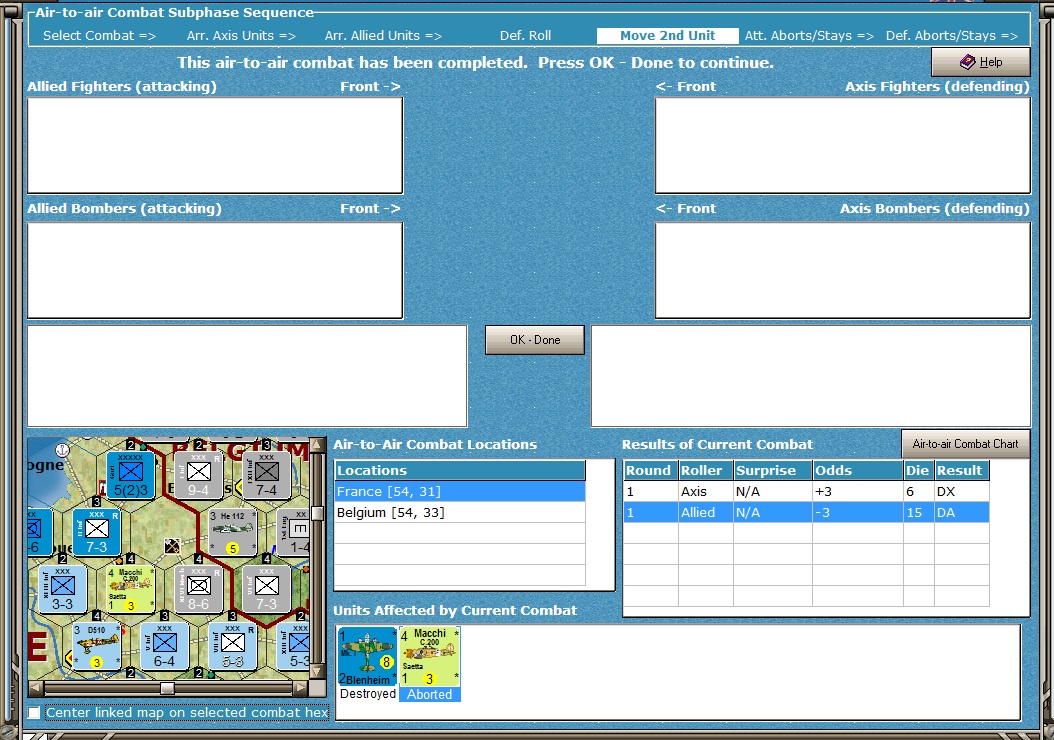Image resolution: width=1054 pixels, height=740 pixels.
Task: Click the 5-8 infantry unit on map
Action: [232, 647]
